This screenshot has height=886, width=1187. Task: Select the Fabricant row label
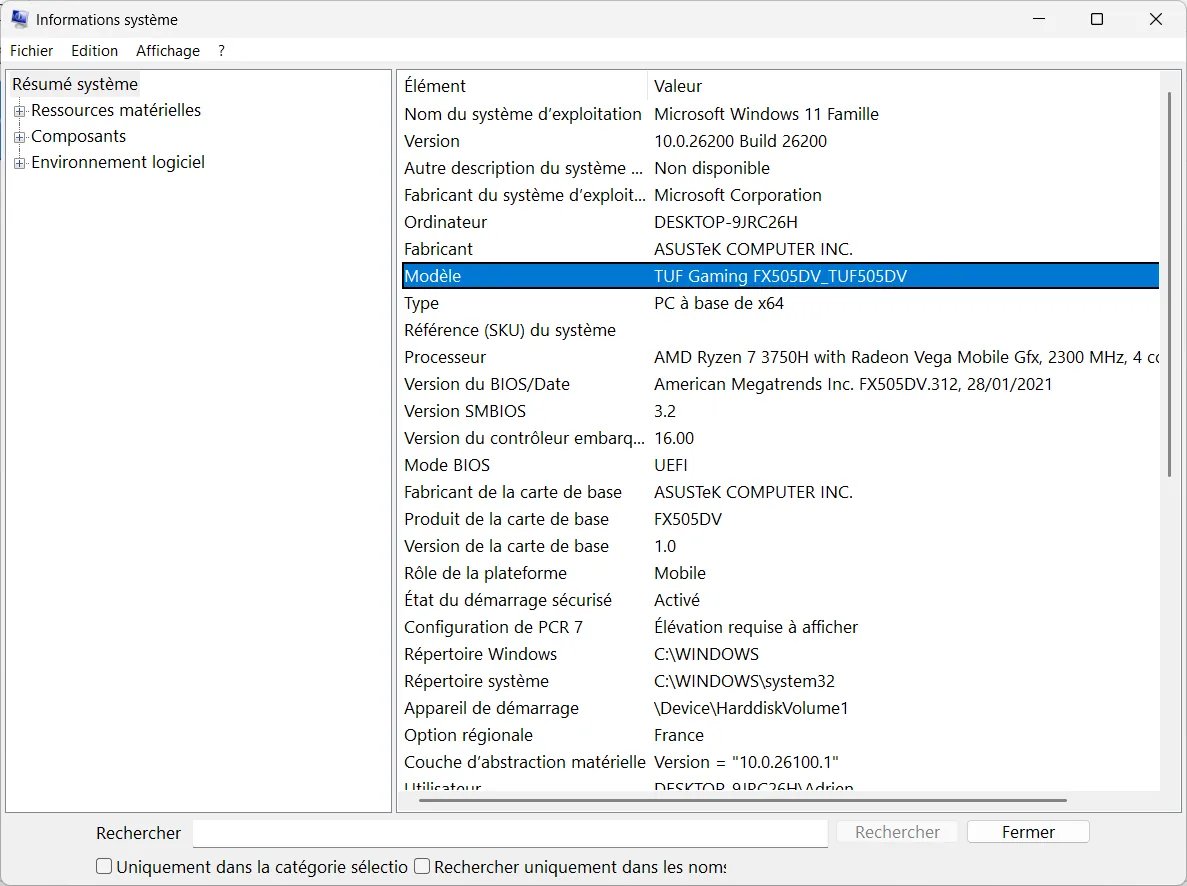[438, 249]
